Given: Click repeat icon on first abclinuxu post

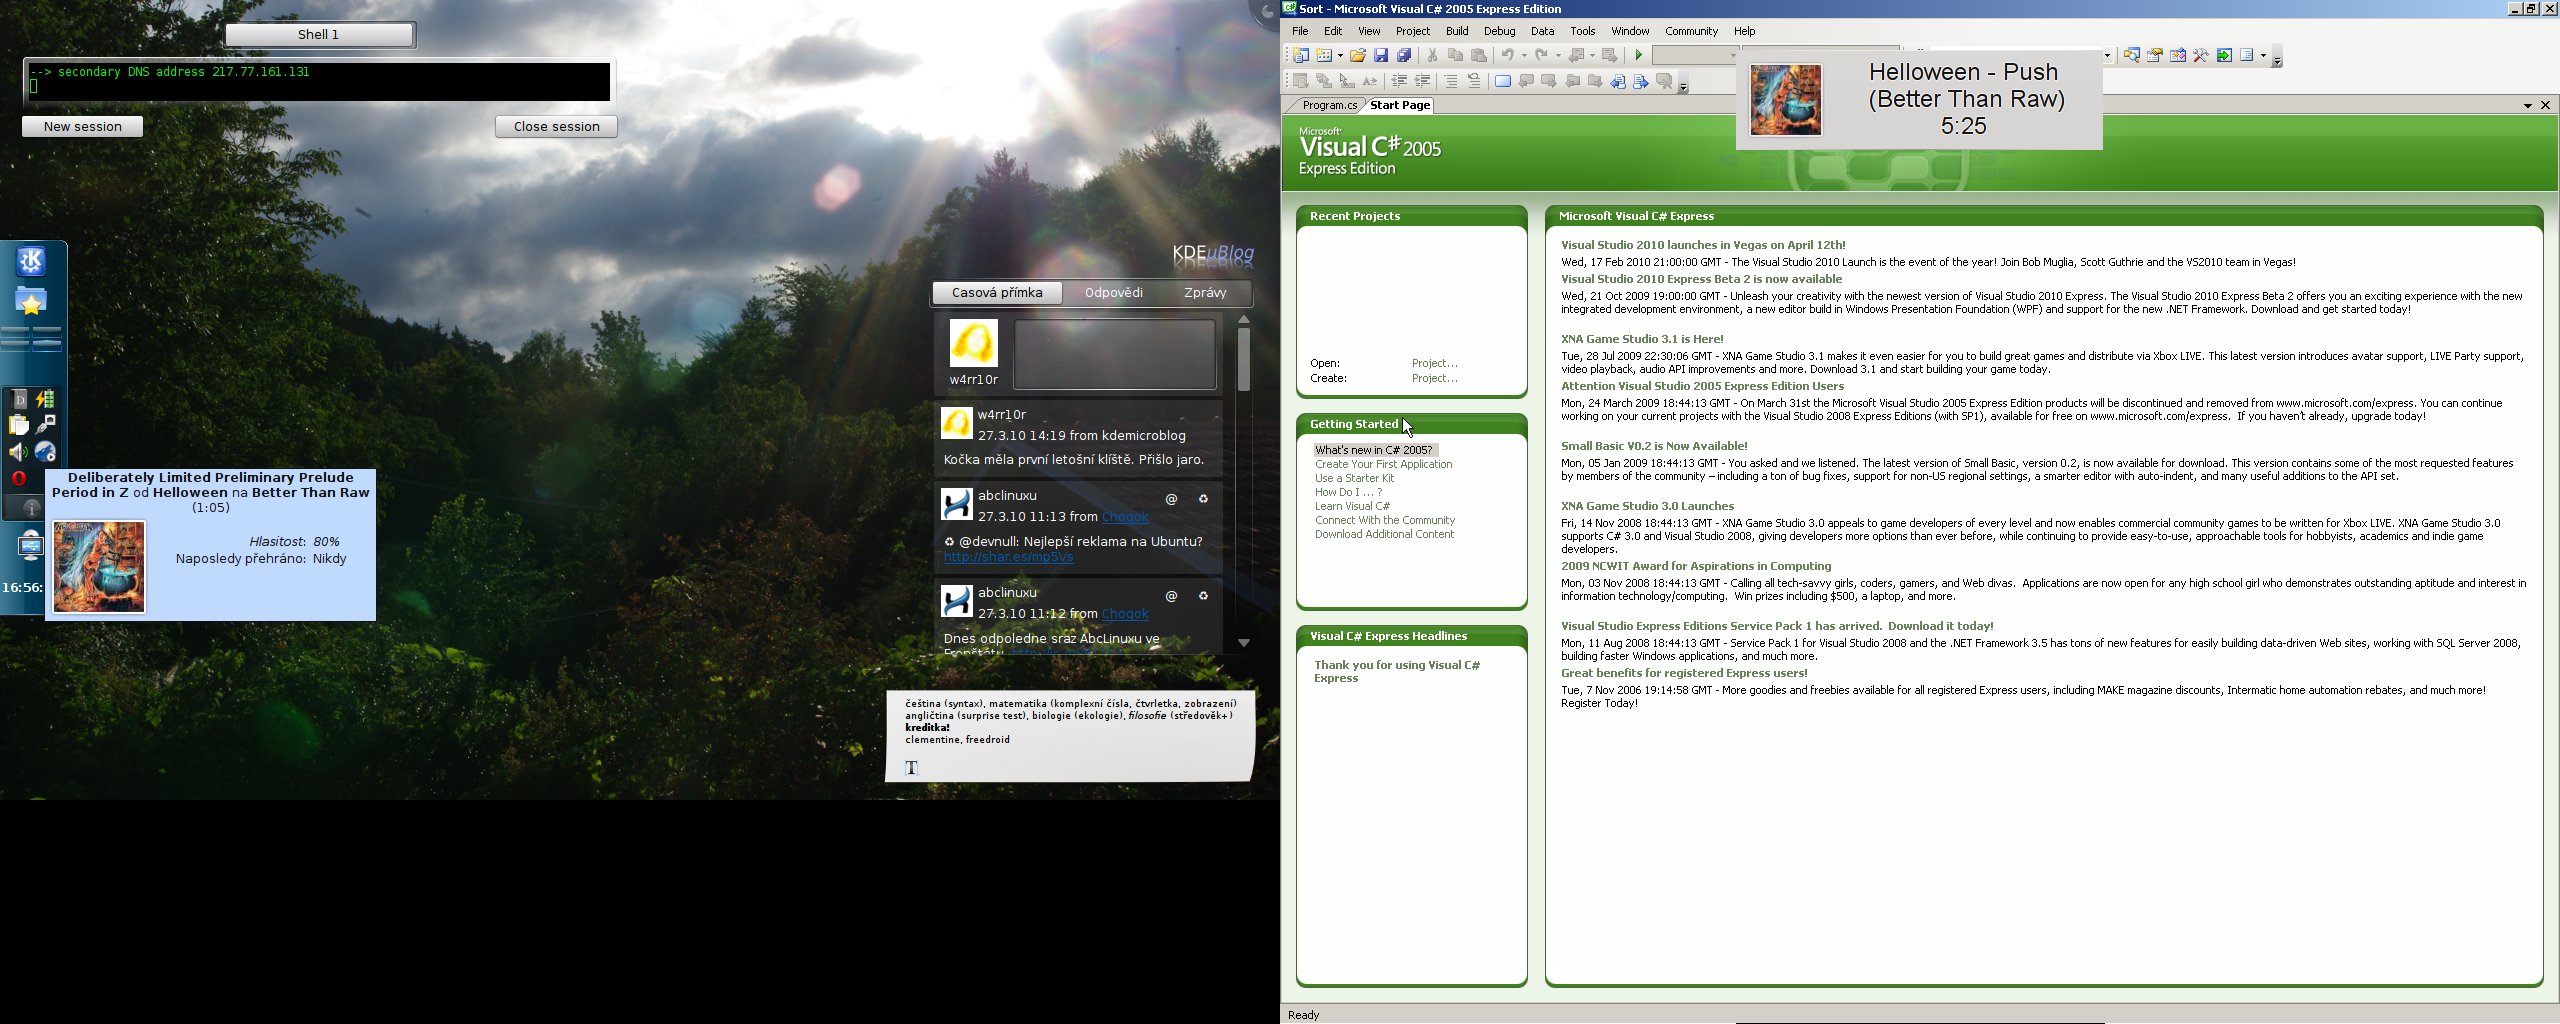Looking at the screenshot, I should click(x=1203, y=498).
